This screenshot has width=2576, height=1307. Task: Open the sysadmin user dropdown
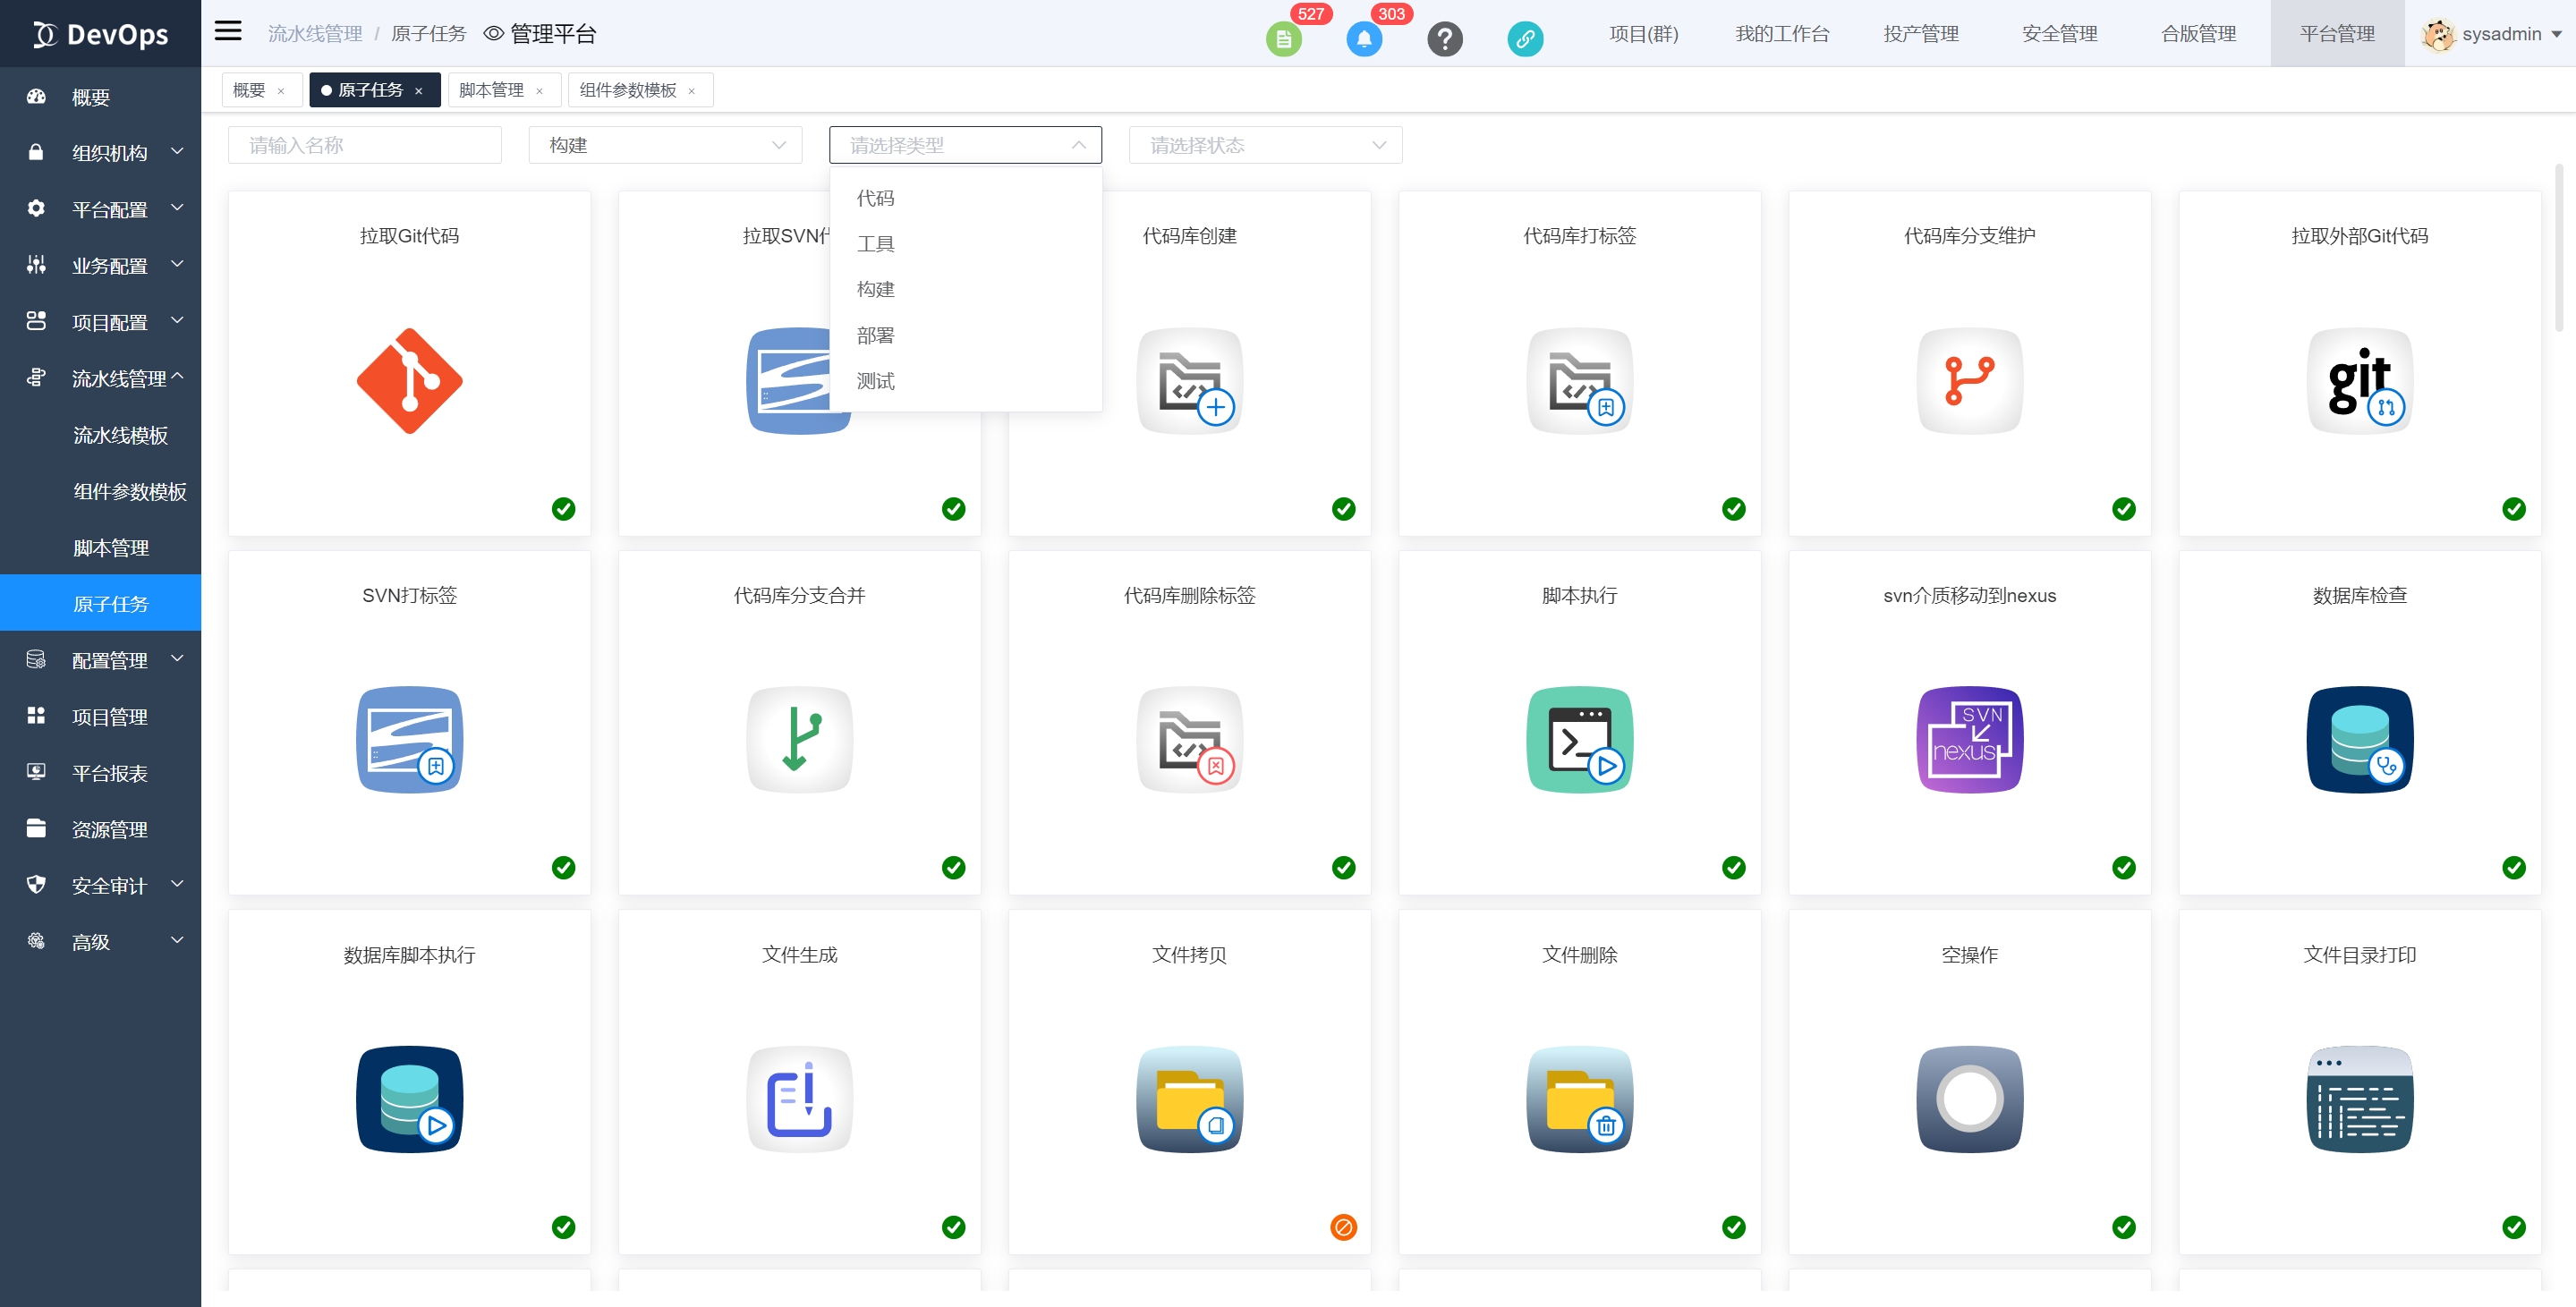[2498, 34]
